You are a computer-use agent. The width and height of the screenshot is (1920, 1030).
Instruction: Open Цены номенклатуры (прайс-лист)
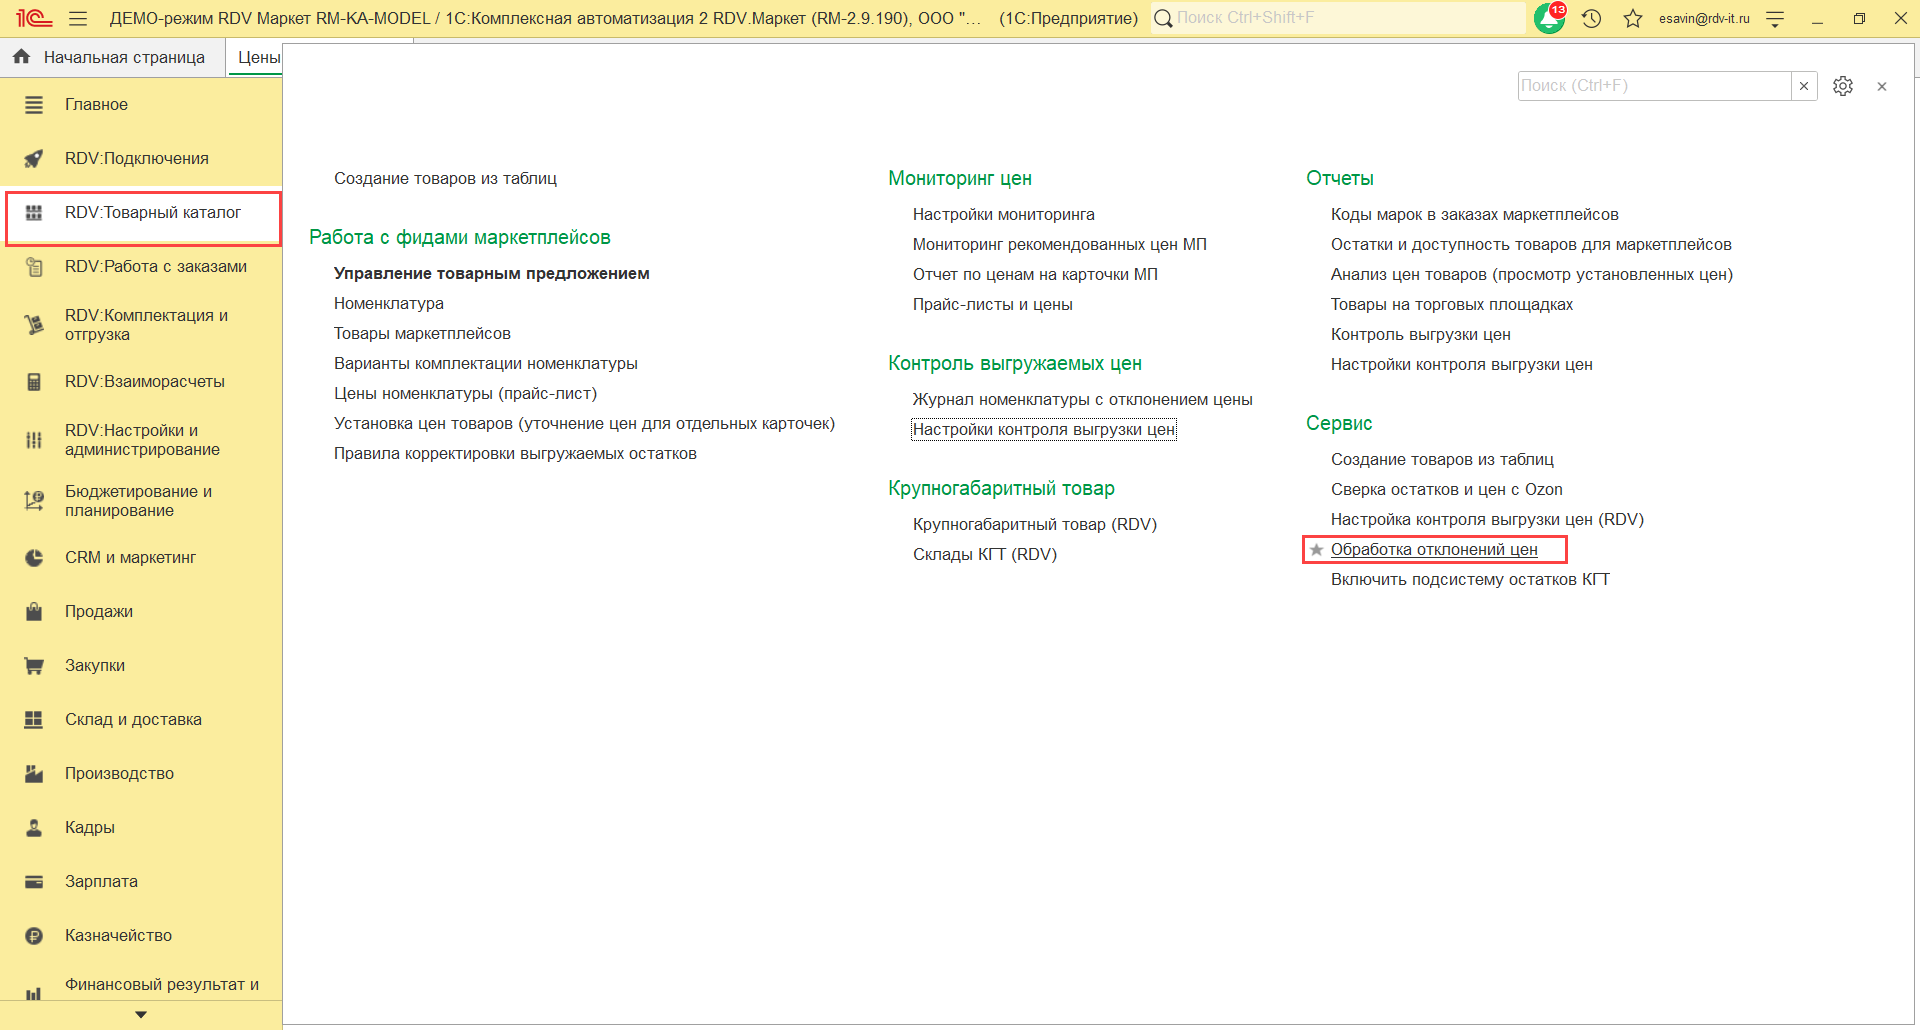click(465, 394)
